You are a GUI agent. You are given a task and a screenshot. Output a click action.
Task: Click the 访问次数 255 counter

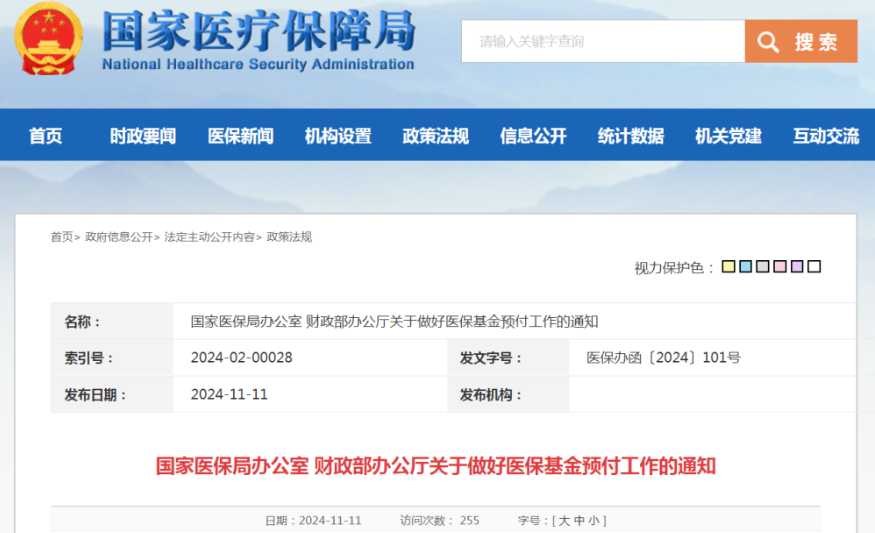click(440, 521)
